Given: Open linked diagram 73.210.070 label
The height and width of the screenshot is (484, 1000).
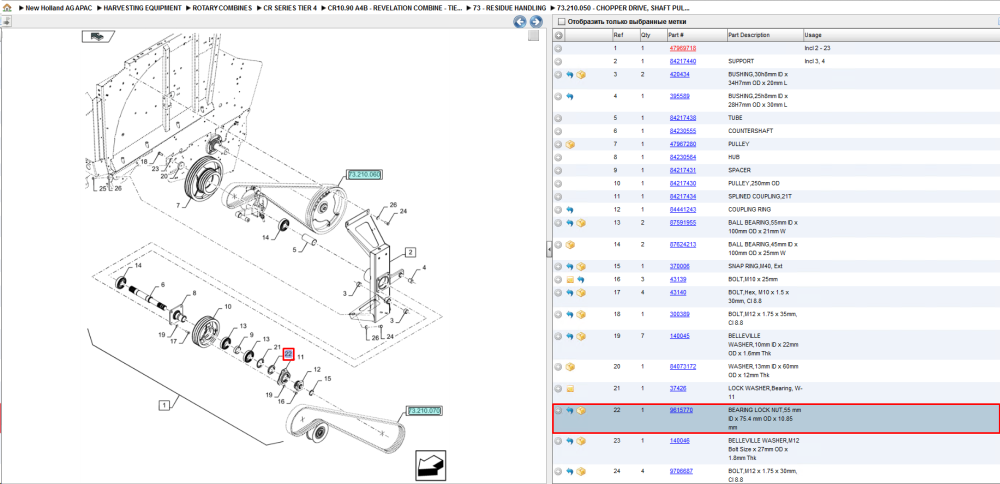Looking at the screenshot, I should [x=425, y=410].
